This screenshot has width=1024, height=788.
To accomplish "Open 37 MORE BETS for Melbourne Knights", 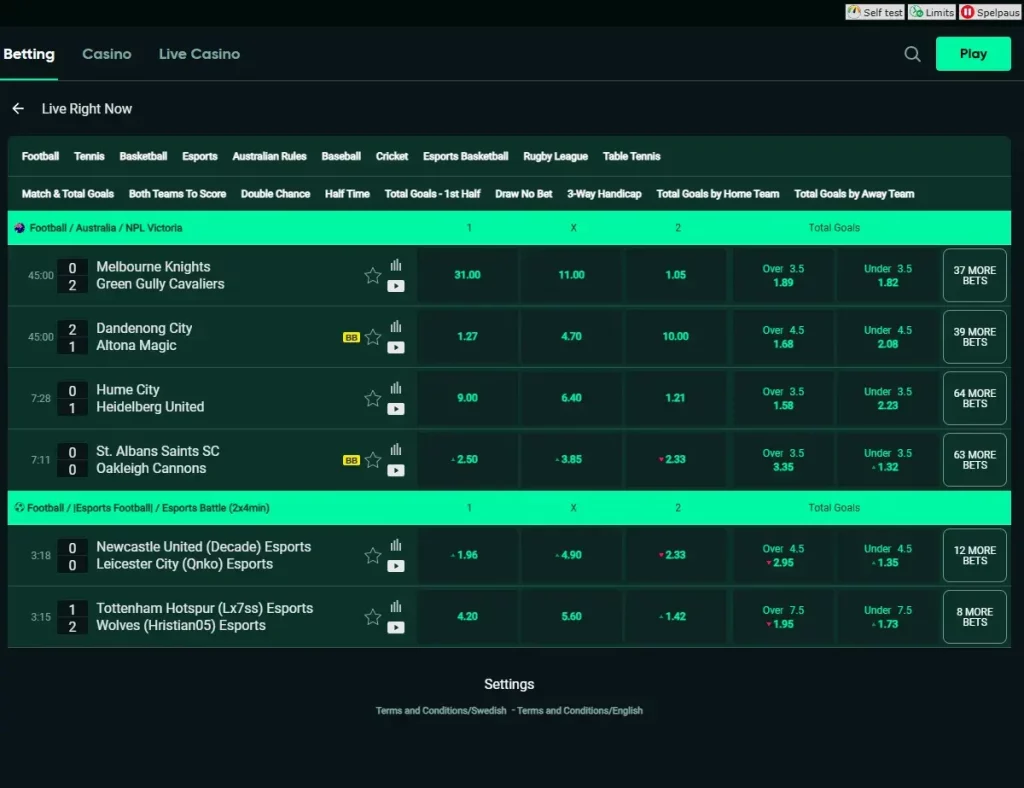I will pyautogui.click(x=974, y=276).
